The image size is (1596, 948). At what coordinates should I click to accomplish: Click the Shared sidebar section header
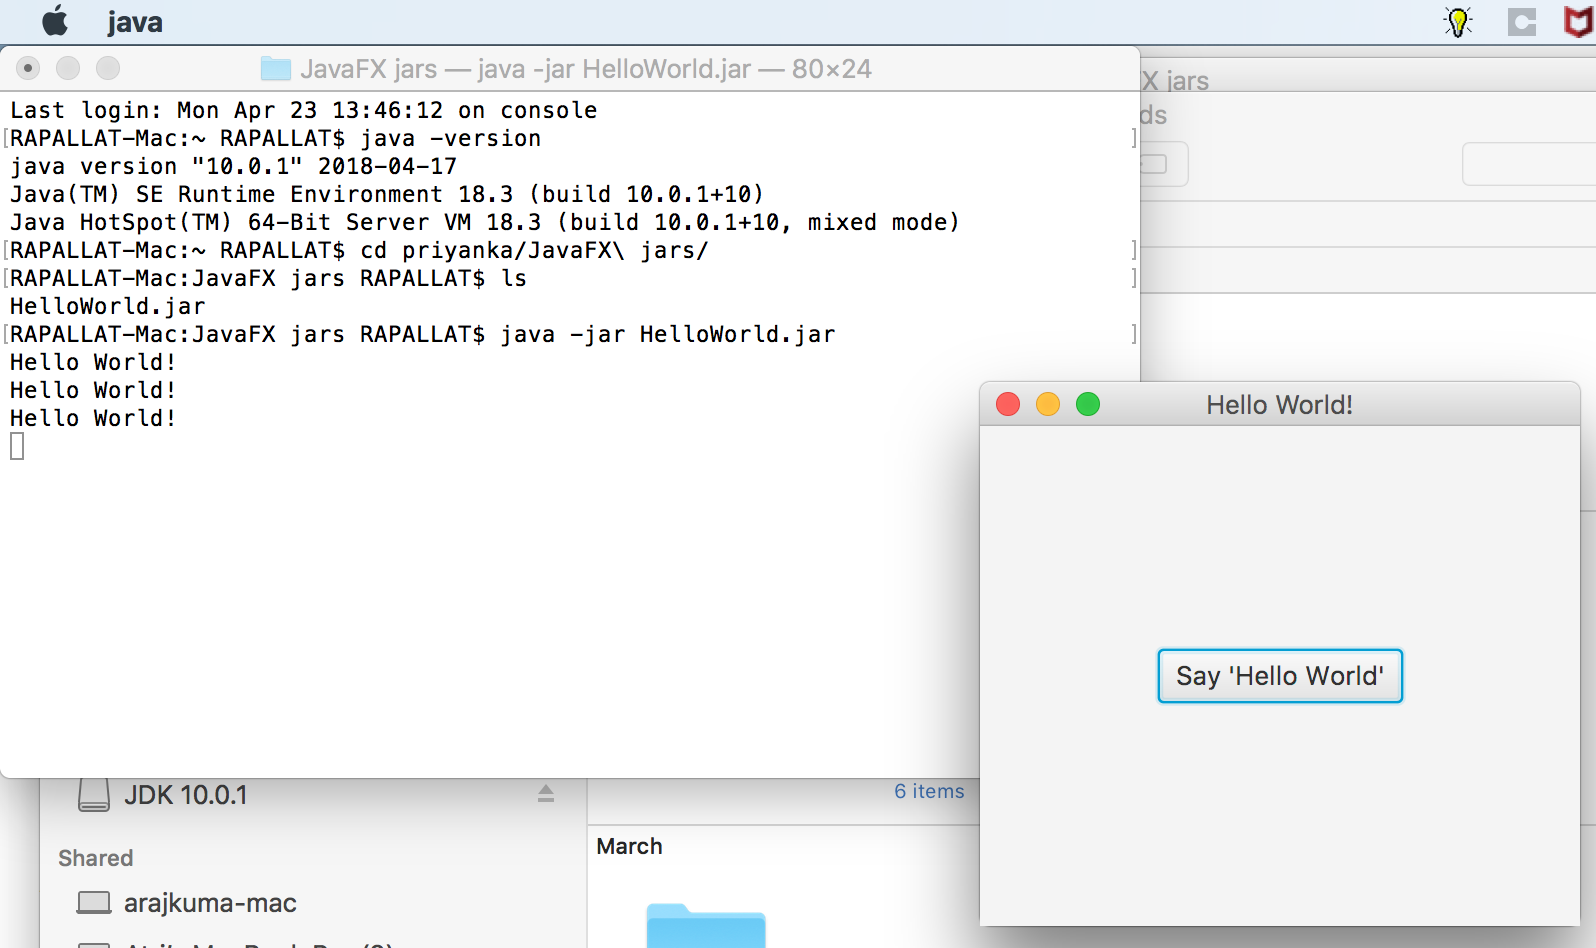point(96,858)
